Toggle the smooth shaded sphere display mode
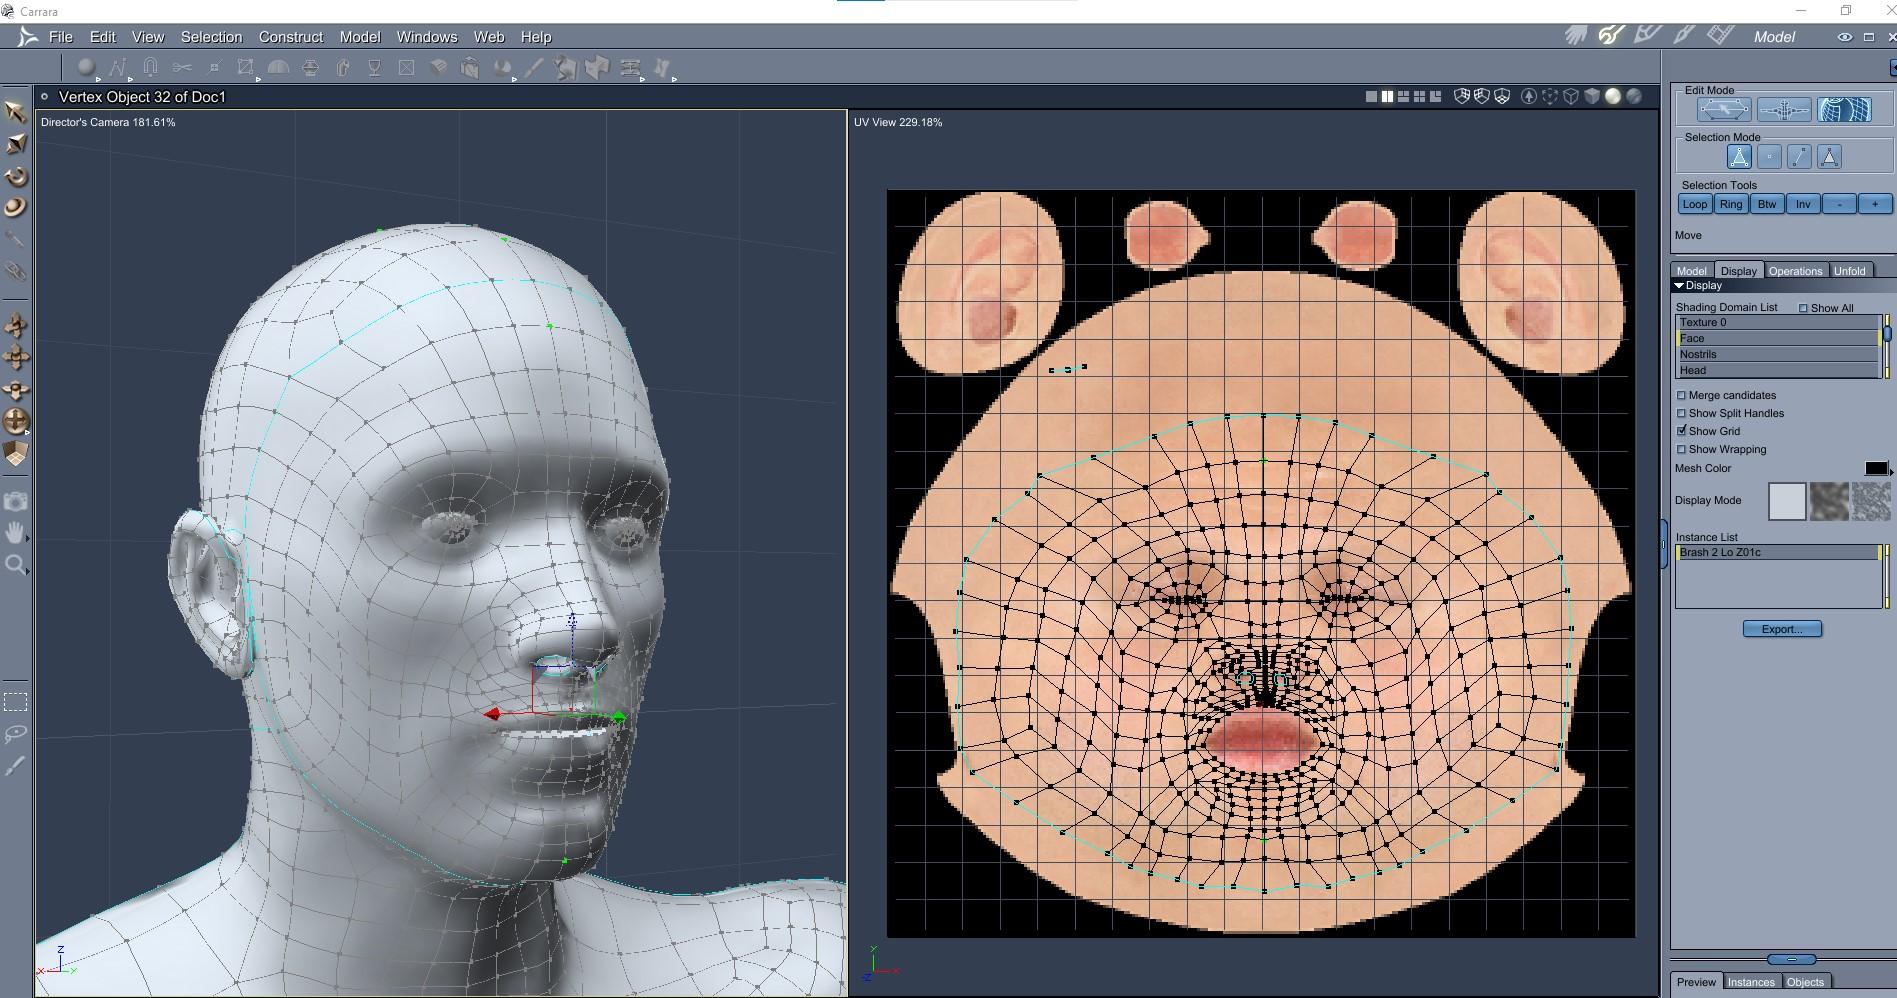The height and width of the screenshot is (998, 1897). click(1612, 97)
